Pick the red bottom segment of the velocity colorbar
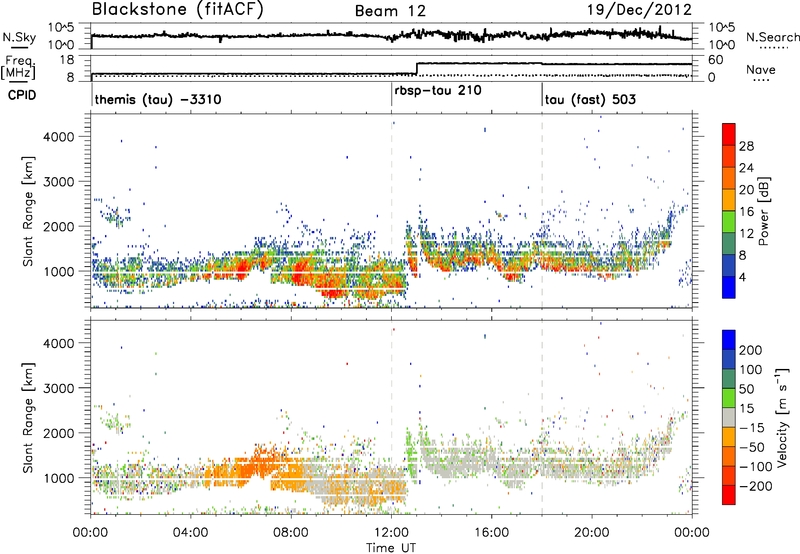Image resolution: width=800 pixels, height=554 pixels. (729, 495)
